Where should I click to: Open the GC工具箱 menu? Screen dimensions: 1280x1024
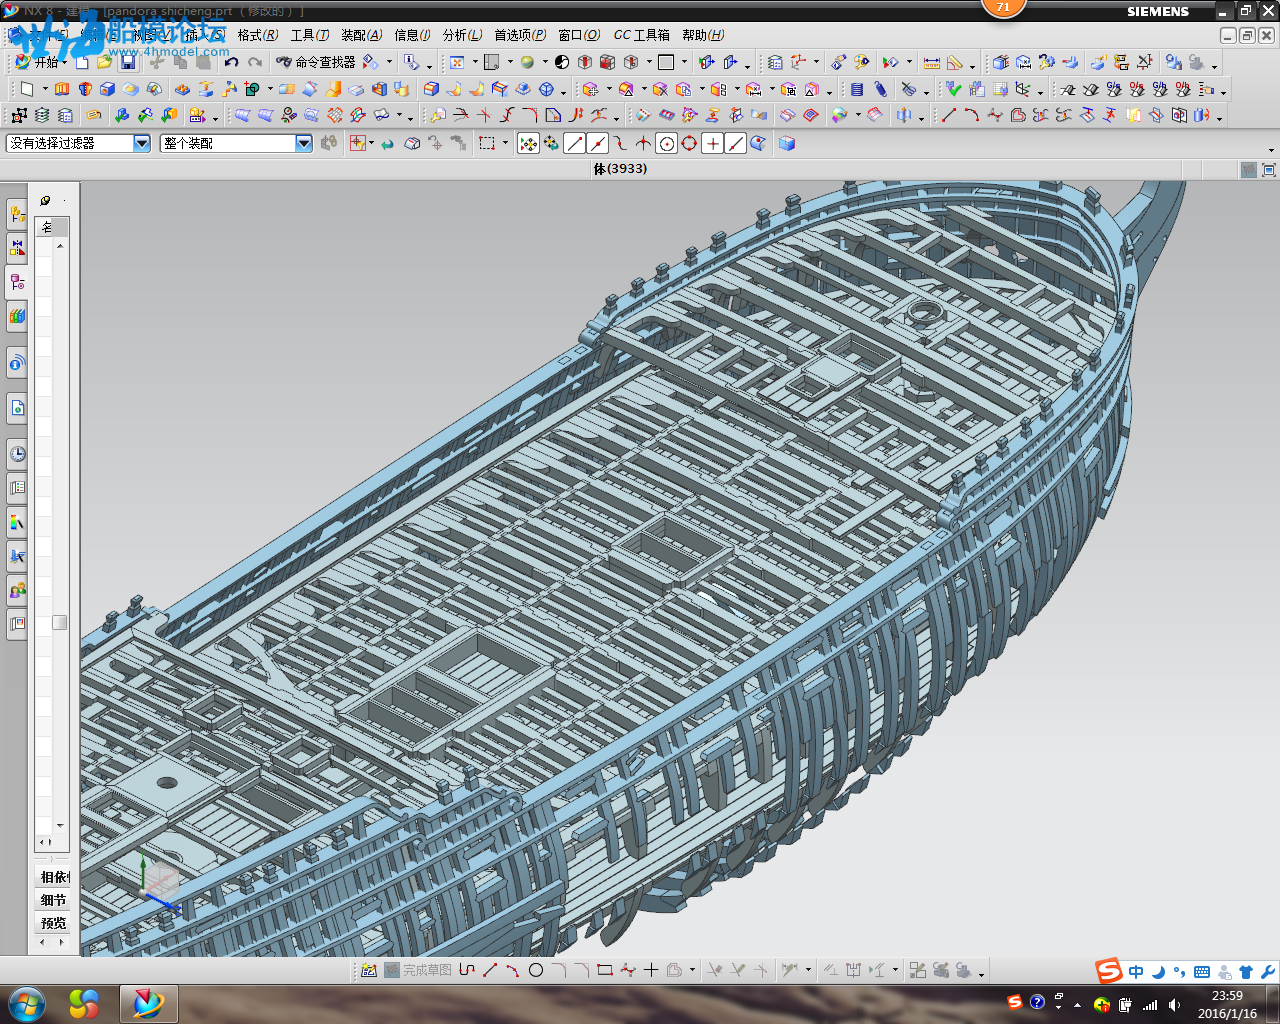[x=641, y=35]
